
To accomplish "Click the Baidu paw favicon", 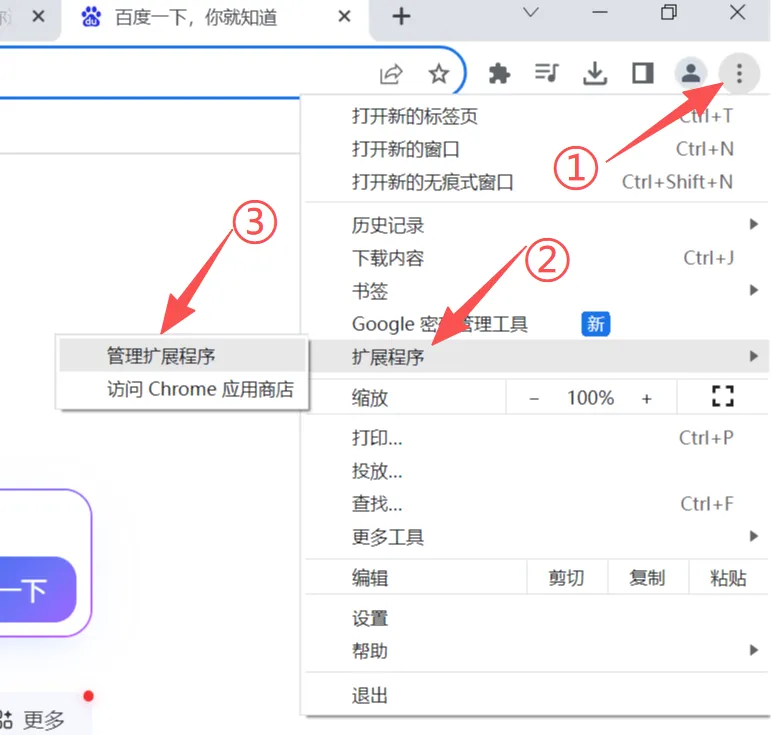I will coord(91,17).
